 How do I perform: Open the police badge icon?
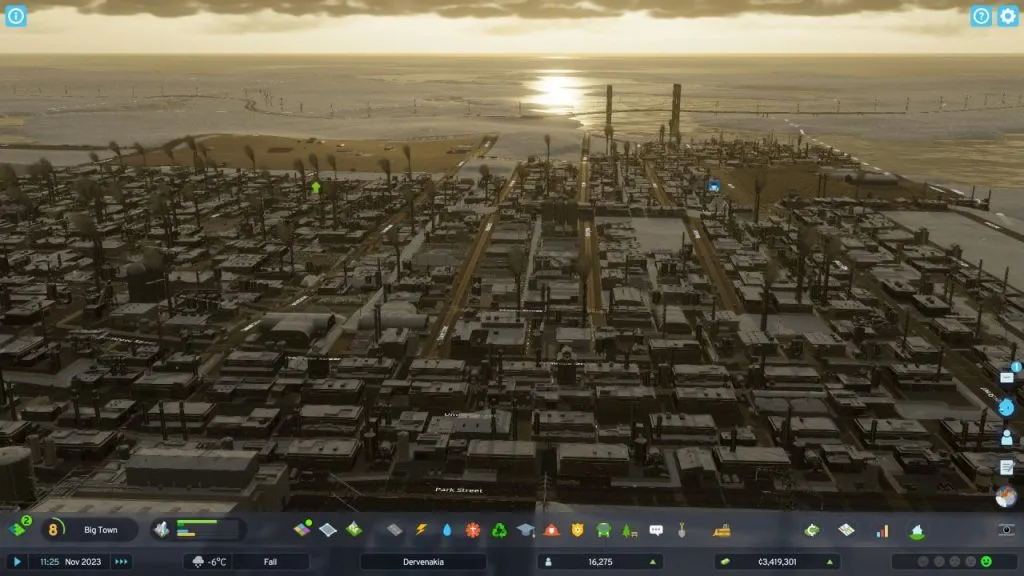point(577,530)
